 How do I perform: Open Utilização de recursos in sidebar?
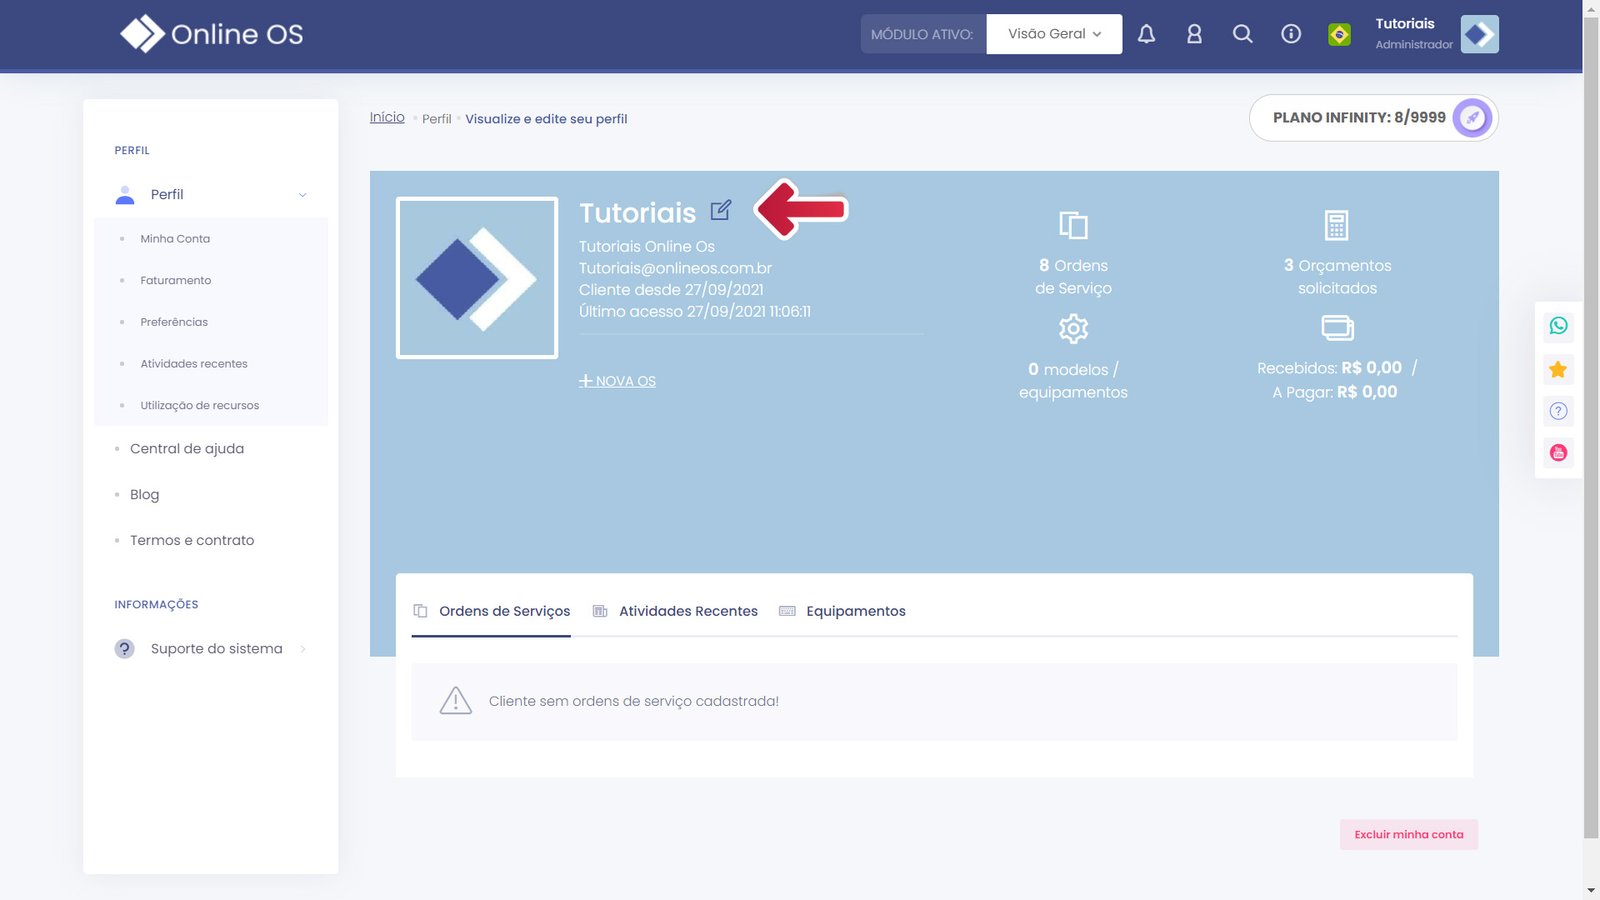[x=200, y=406]
